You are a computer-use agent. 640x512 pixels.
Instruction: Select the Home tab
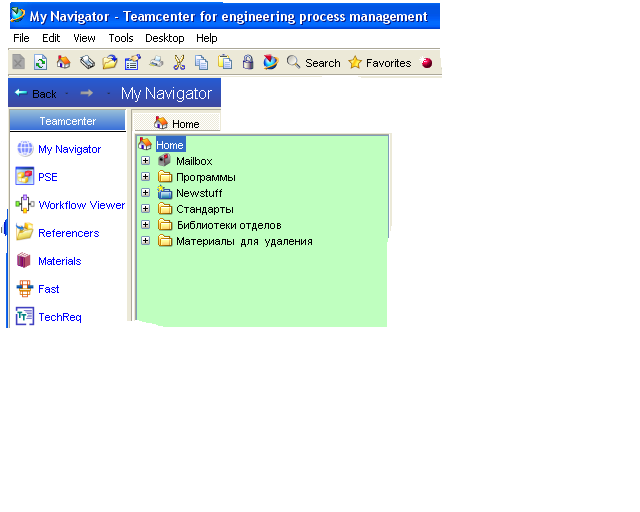[177, 123]
